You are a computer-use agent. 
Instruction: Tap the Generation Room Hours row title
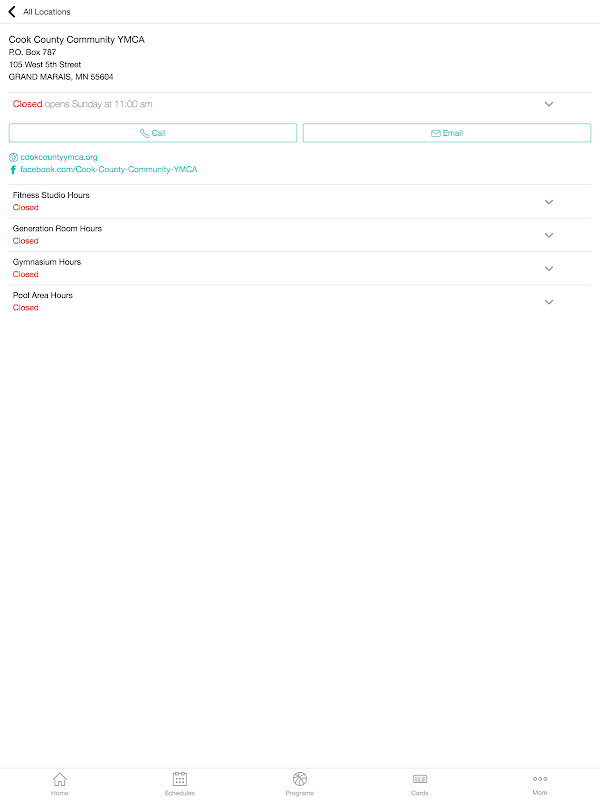[x=57, y=229]
